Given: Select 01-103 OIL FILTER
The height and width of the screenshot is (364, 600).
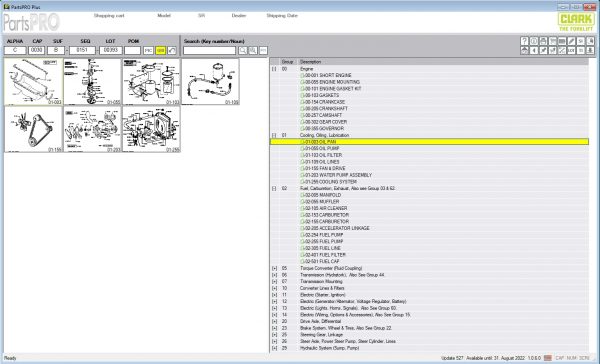Looking at the screenshot, I should pyautogui.click(x=323, y=155).
